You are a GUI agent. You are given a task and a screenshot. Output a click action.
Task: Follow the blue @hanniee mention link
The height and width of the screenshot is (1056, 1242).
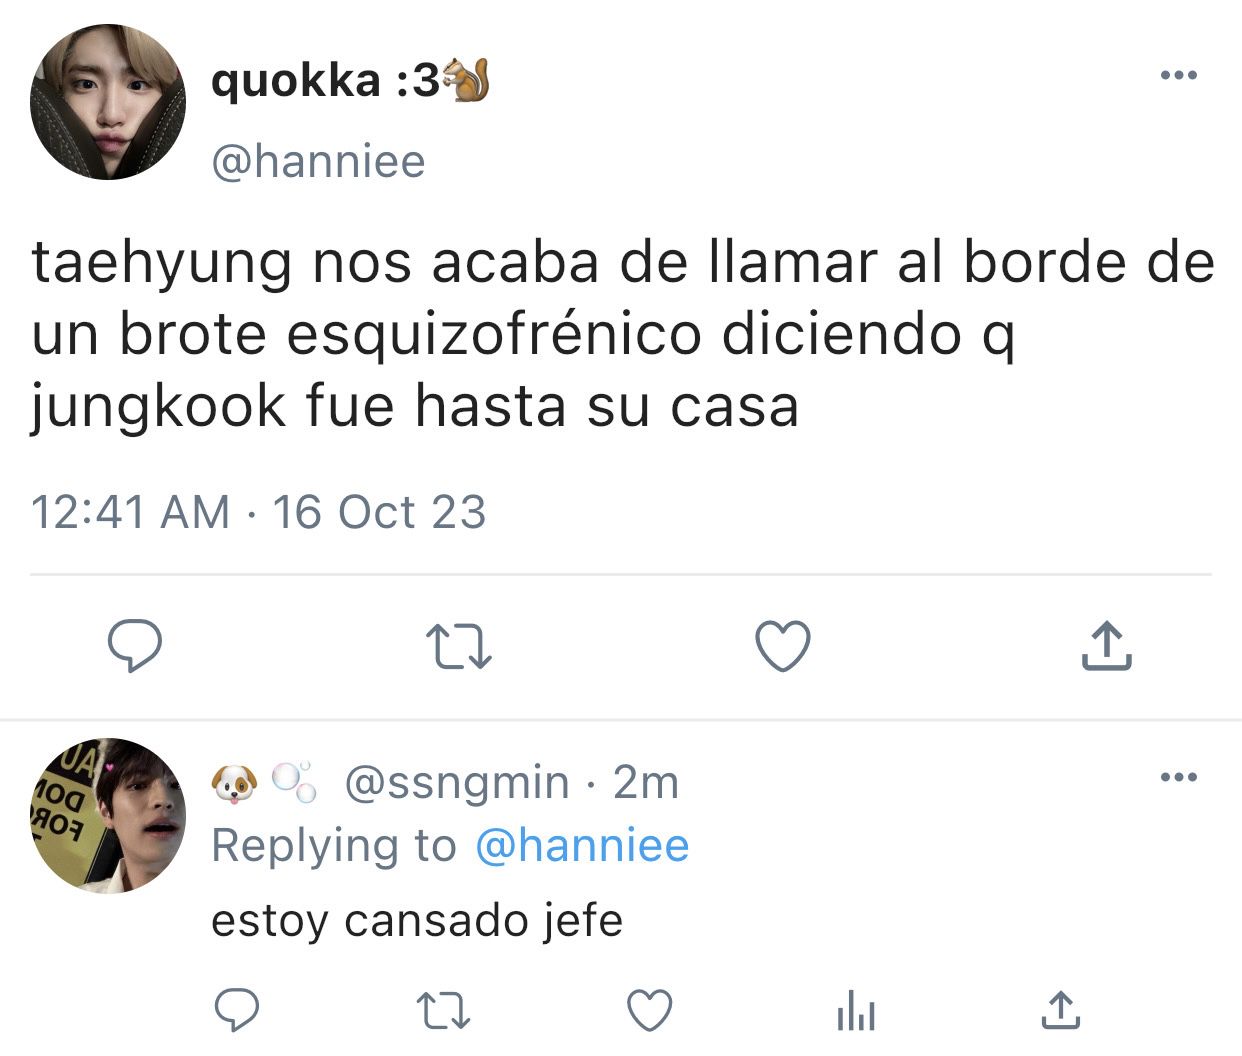(582, 846)
